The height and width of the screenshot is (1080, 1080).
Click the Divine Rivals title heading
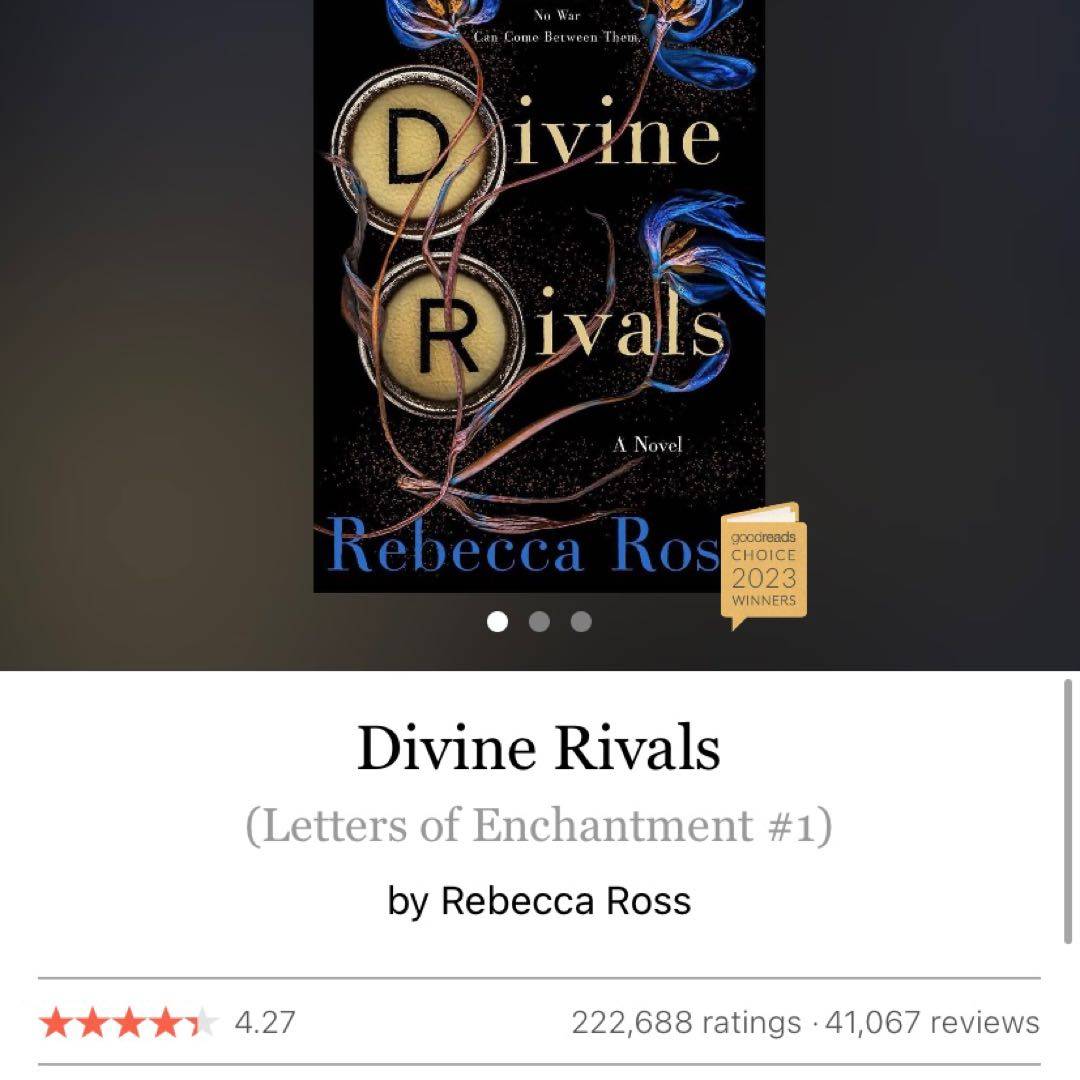click(x=539, y=748)
